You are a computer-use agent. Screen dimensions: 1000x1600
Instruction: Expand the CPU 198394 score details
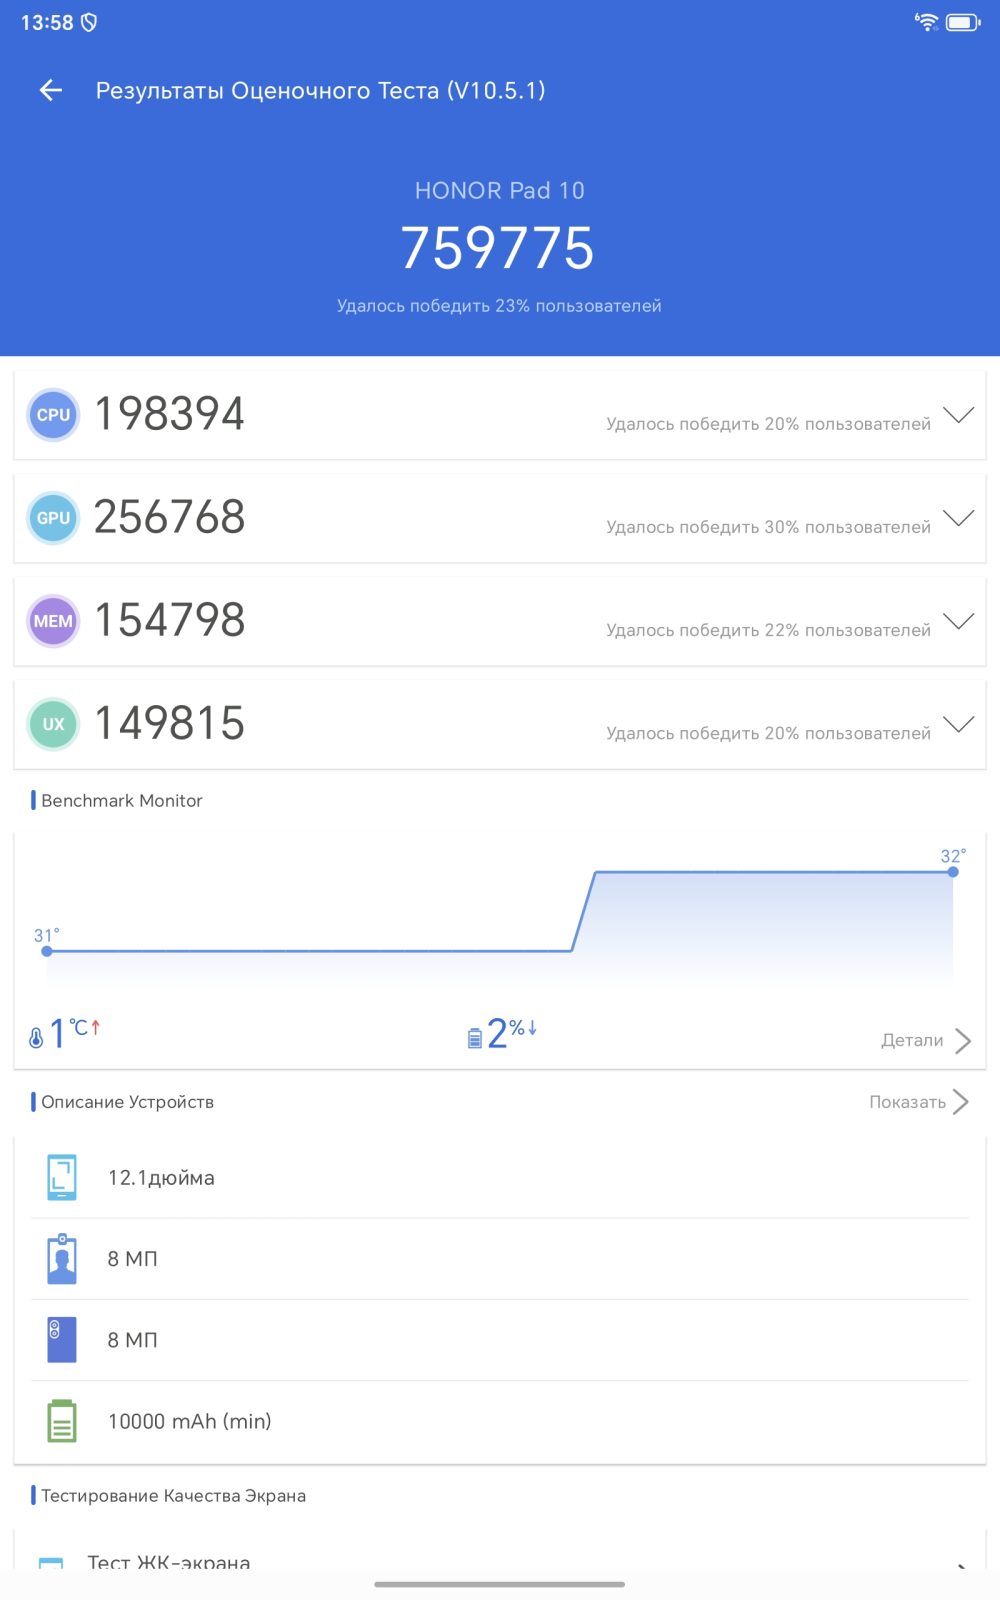pyautogui.click(x=958, y=415)
